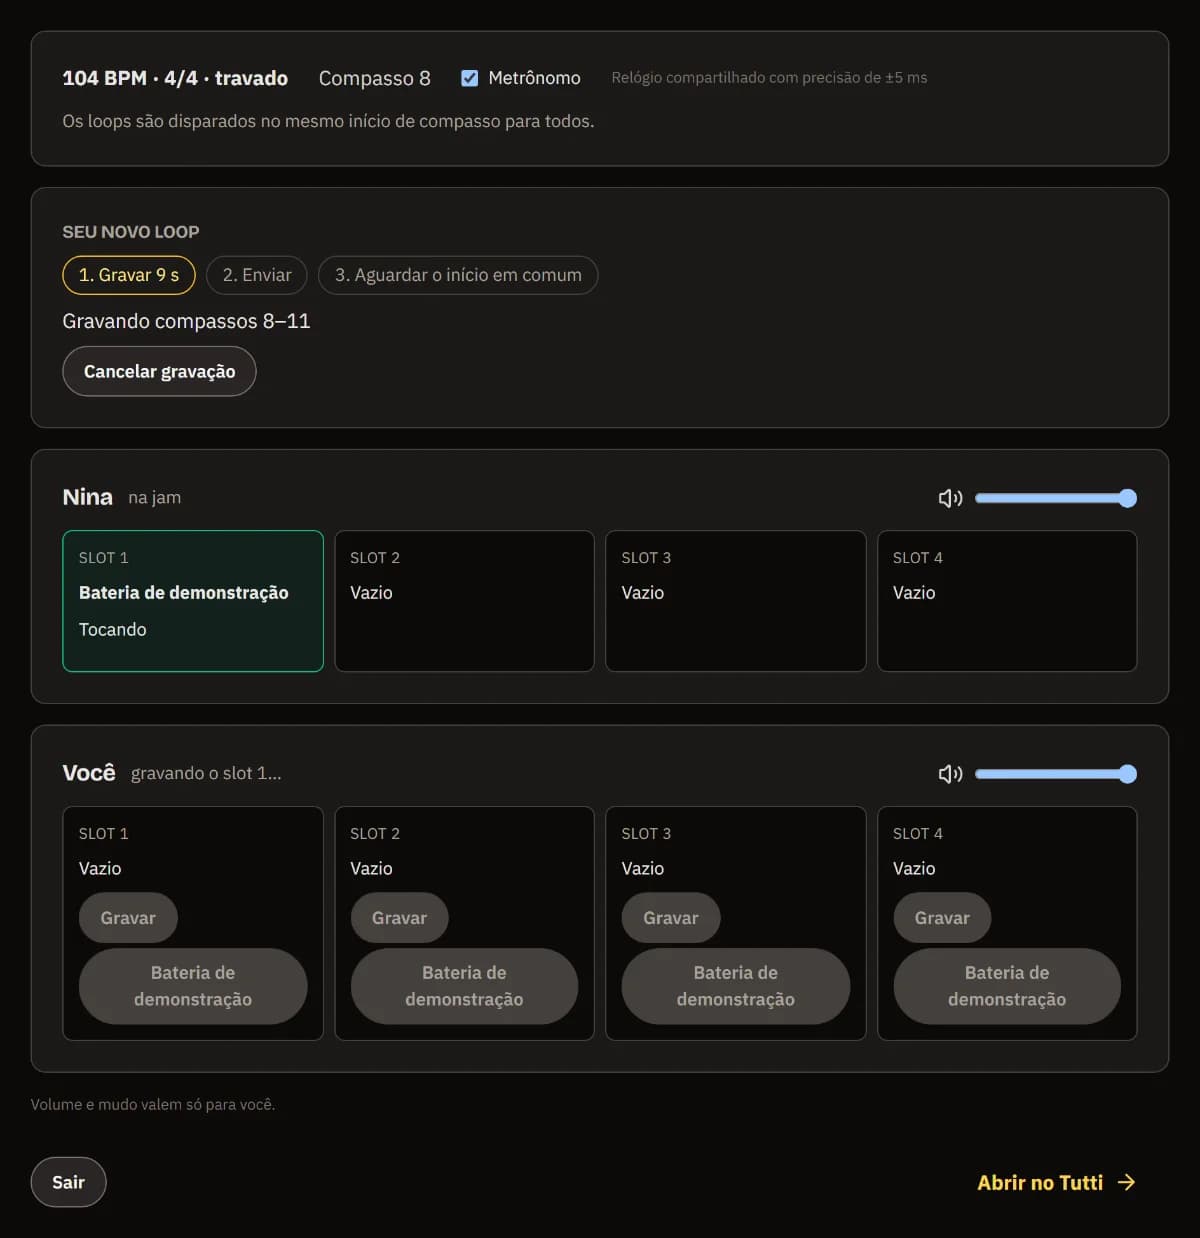The image size is (1200, 1238).
Task: Click the SEU NOVO LOOP heading
Action: tap(131, 232)
